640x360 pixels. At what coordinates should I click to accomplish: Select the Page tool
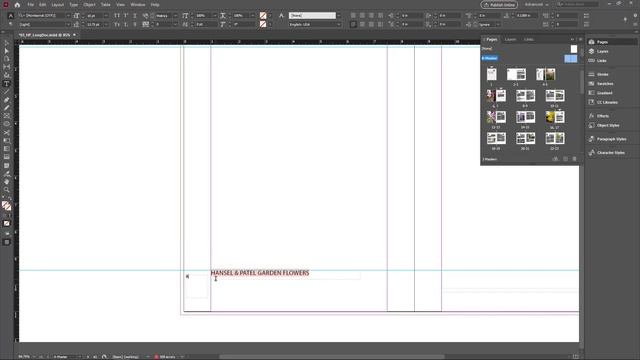coord(7,59)
